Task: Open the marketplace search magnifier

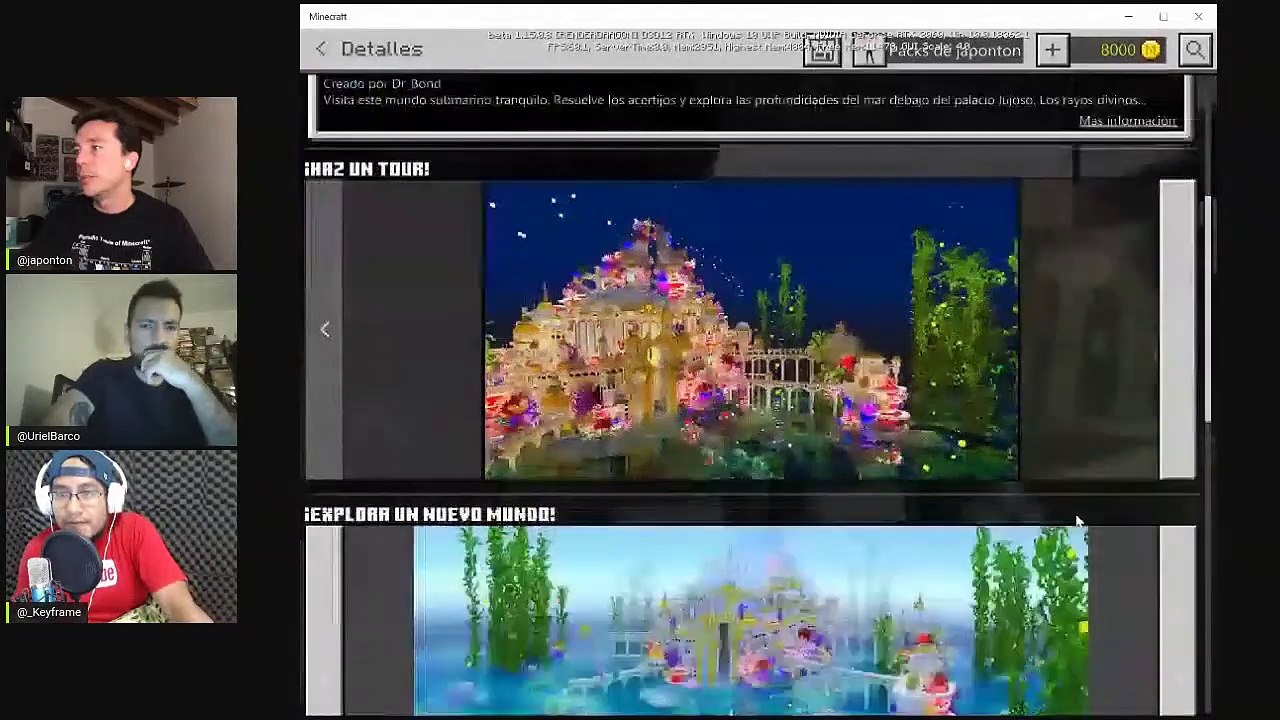Action: [x=1195, y=50]
